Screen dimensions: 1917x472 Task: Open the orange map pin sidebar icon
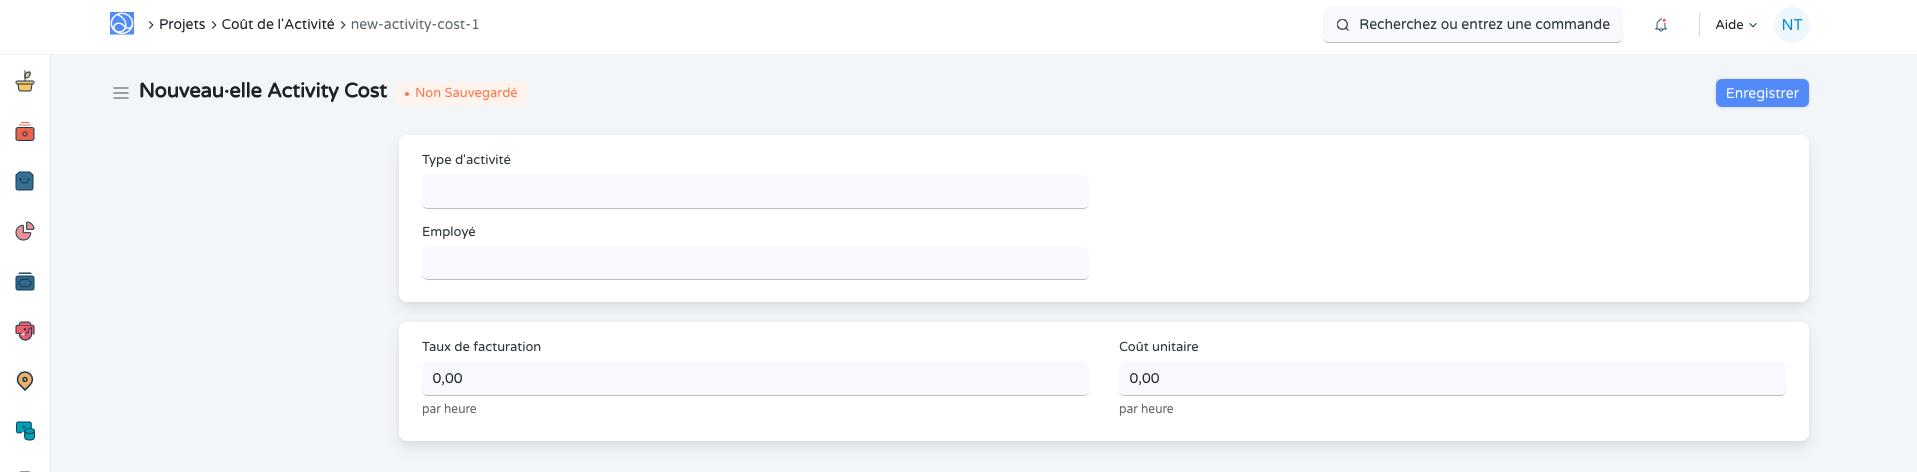tap(25, 381)
